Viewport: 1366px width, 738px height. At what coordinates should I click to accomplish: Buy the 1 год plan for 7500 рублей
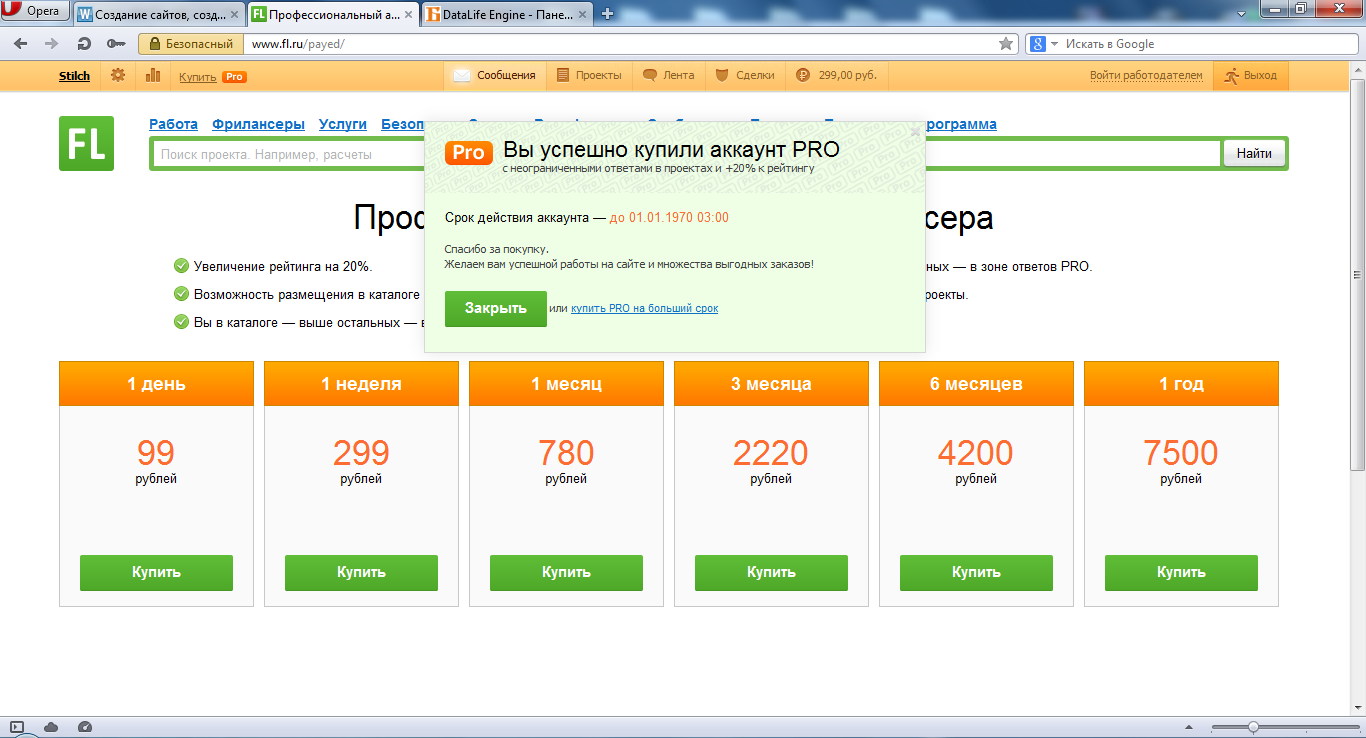pyautogui.click(x=1181, y=573)
